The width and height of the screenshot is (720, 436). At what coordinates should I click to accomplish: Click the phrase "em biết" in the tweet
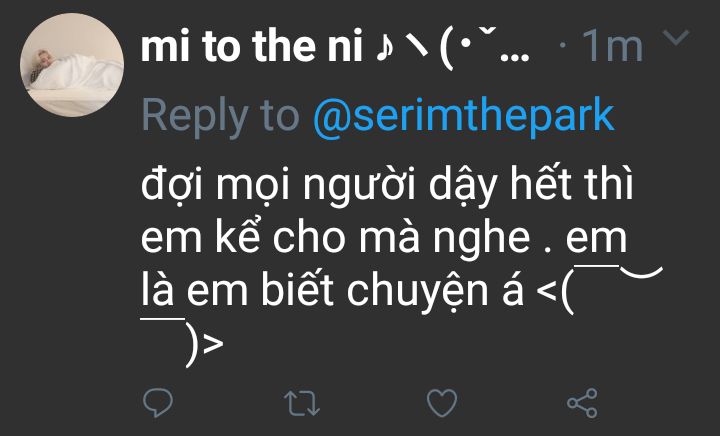[x=252, y=293]
